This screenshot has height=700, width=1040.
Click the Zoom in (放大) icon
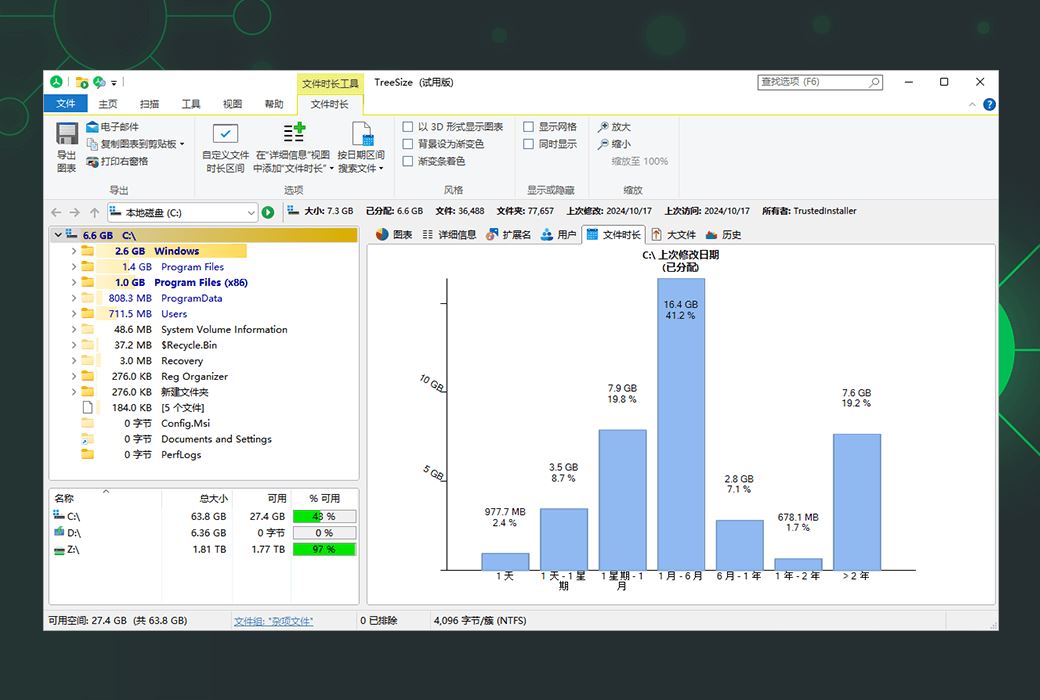point(604,127)
